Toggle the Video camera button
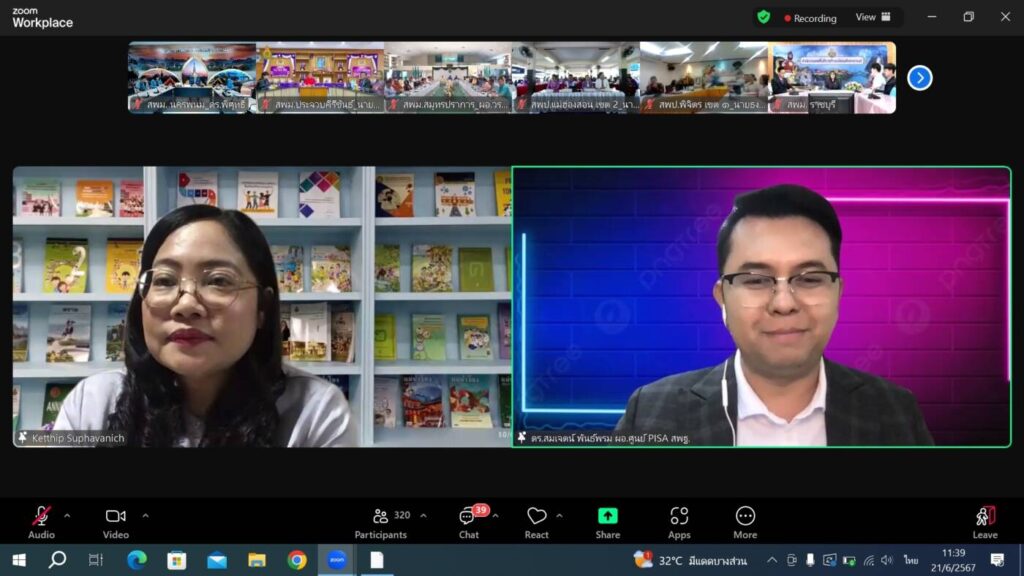 [x=116, y=523]
